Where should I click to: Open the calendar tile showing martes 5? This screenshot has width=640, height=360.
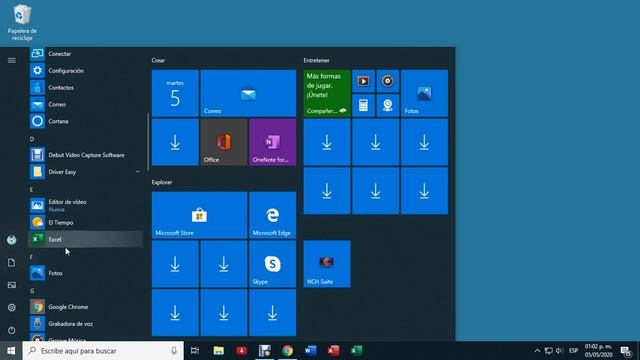(175, 93)
